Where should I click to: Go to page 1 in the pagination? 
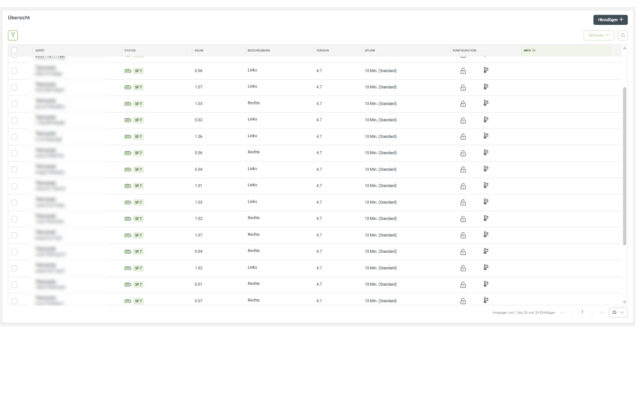coord(582,312)
